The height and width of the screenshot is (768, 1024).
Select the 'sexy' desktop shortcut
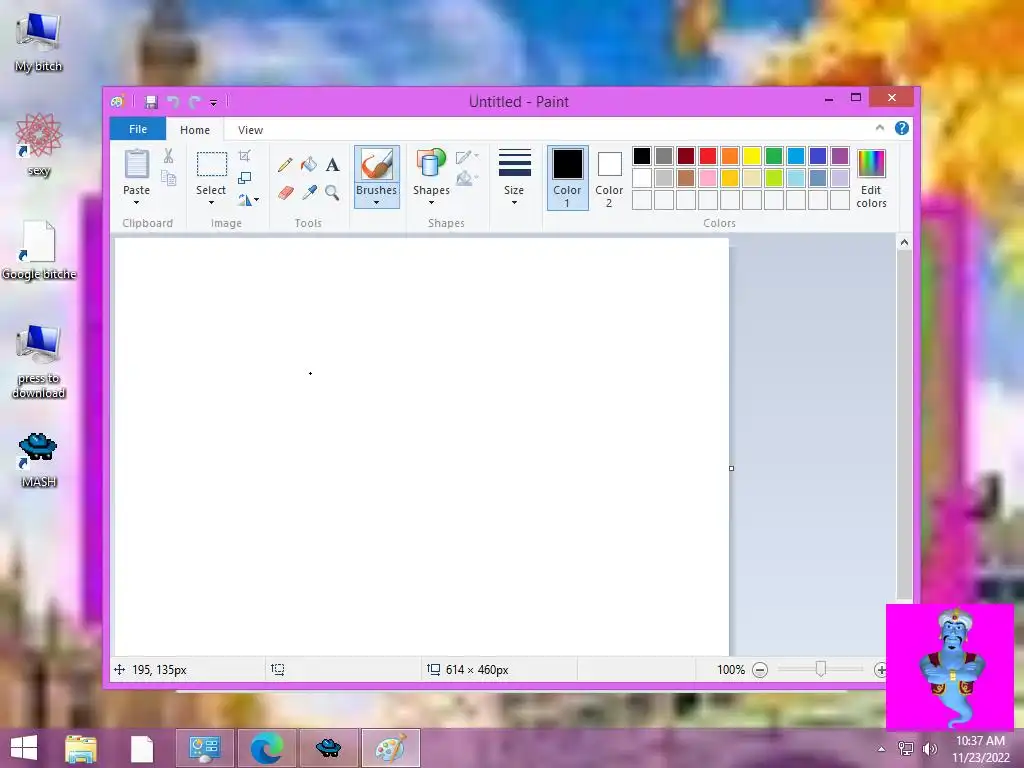pyautogui.click(x=39, y=145)
